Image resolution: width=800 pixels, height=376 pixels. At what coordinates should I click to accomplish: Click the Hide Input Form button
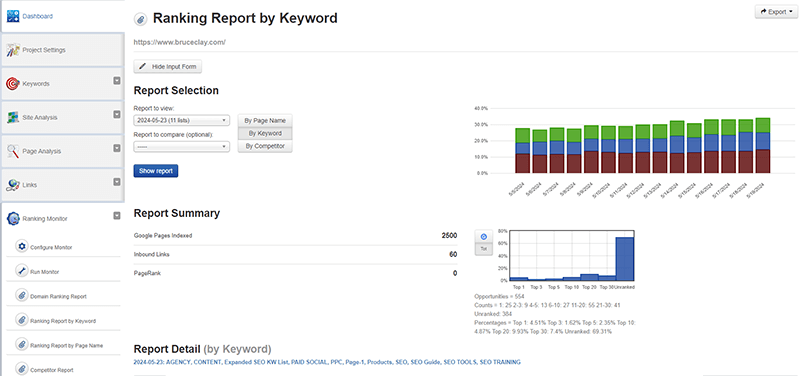(168, 67)
